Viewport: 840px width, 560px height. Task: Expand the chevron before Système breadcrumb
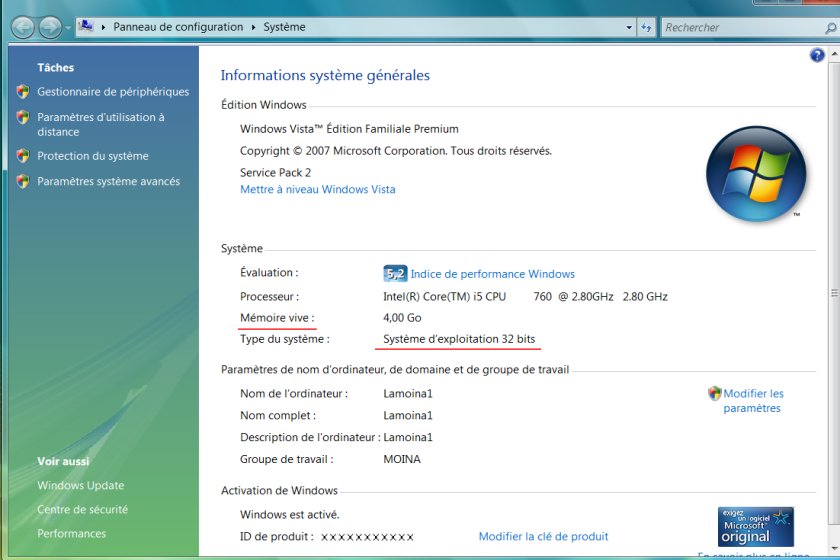pyautogui.click(x=253, y=27)
